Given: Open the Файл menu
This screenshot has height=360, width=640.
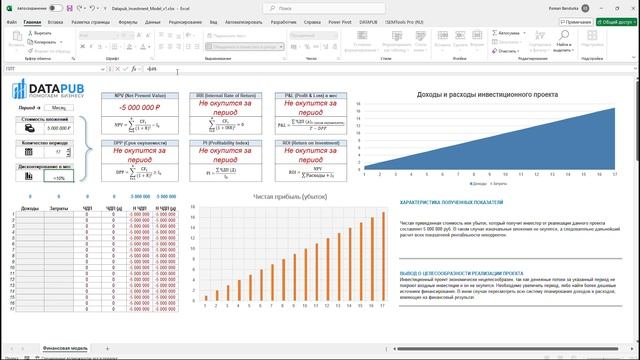Looking at the screenshot, I should [11, 22].
